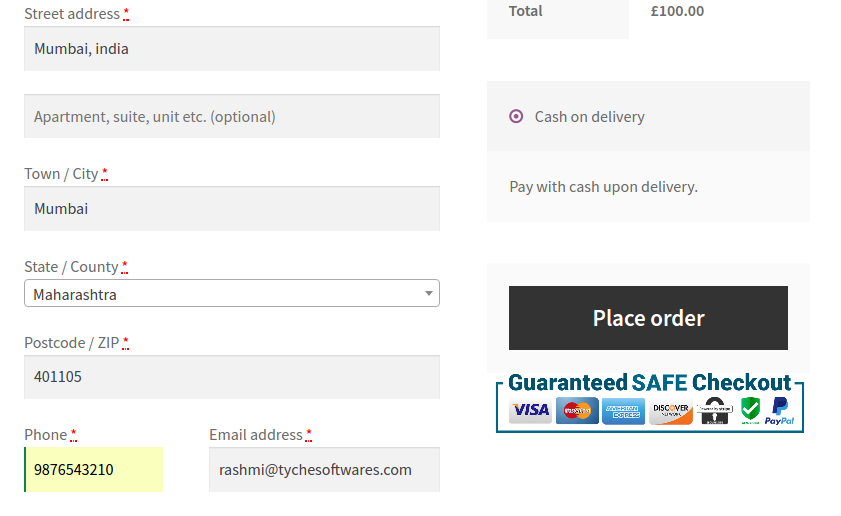Image resolution: width=841 pixels, height=516 pixels.
Task: Click the Phone number input field
Action: click(93, 470)
